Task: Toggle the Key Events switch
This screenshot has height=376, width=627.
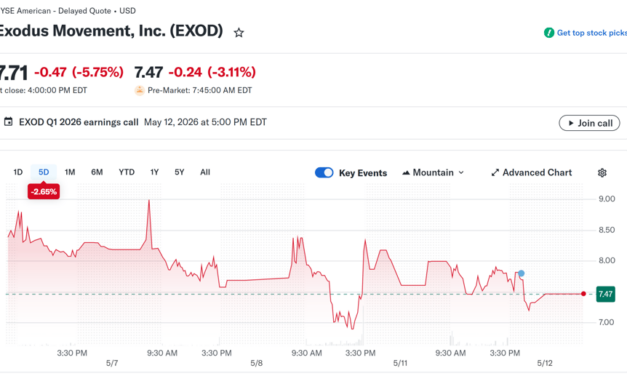Action: [x=324, y=172]
